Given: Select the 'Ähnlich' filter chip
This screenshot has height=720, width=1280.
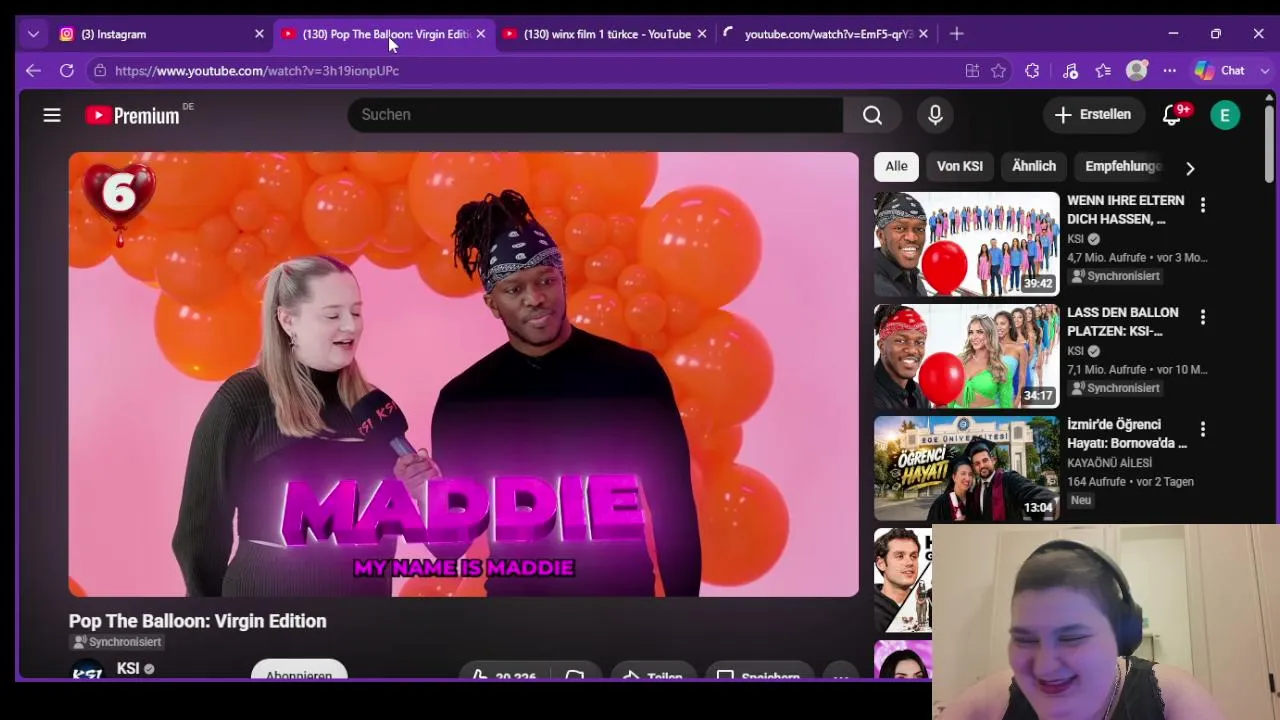Looking at the screenshot, I should (1034, 166).
